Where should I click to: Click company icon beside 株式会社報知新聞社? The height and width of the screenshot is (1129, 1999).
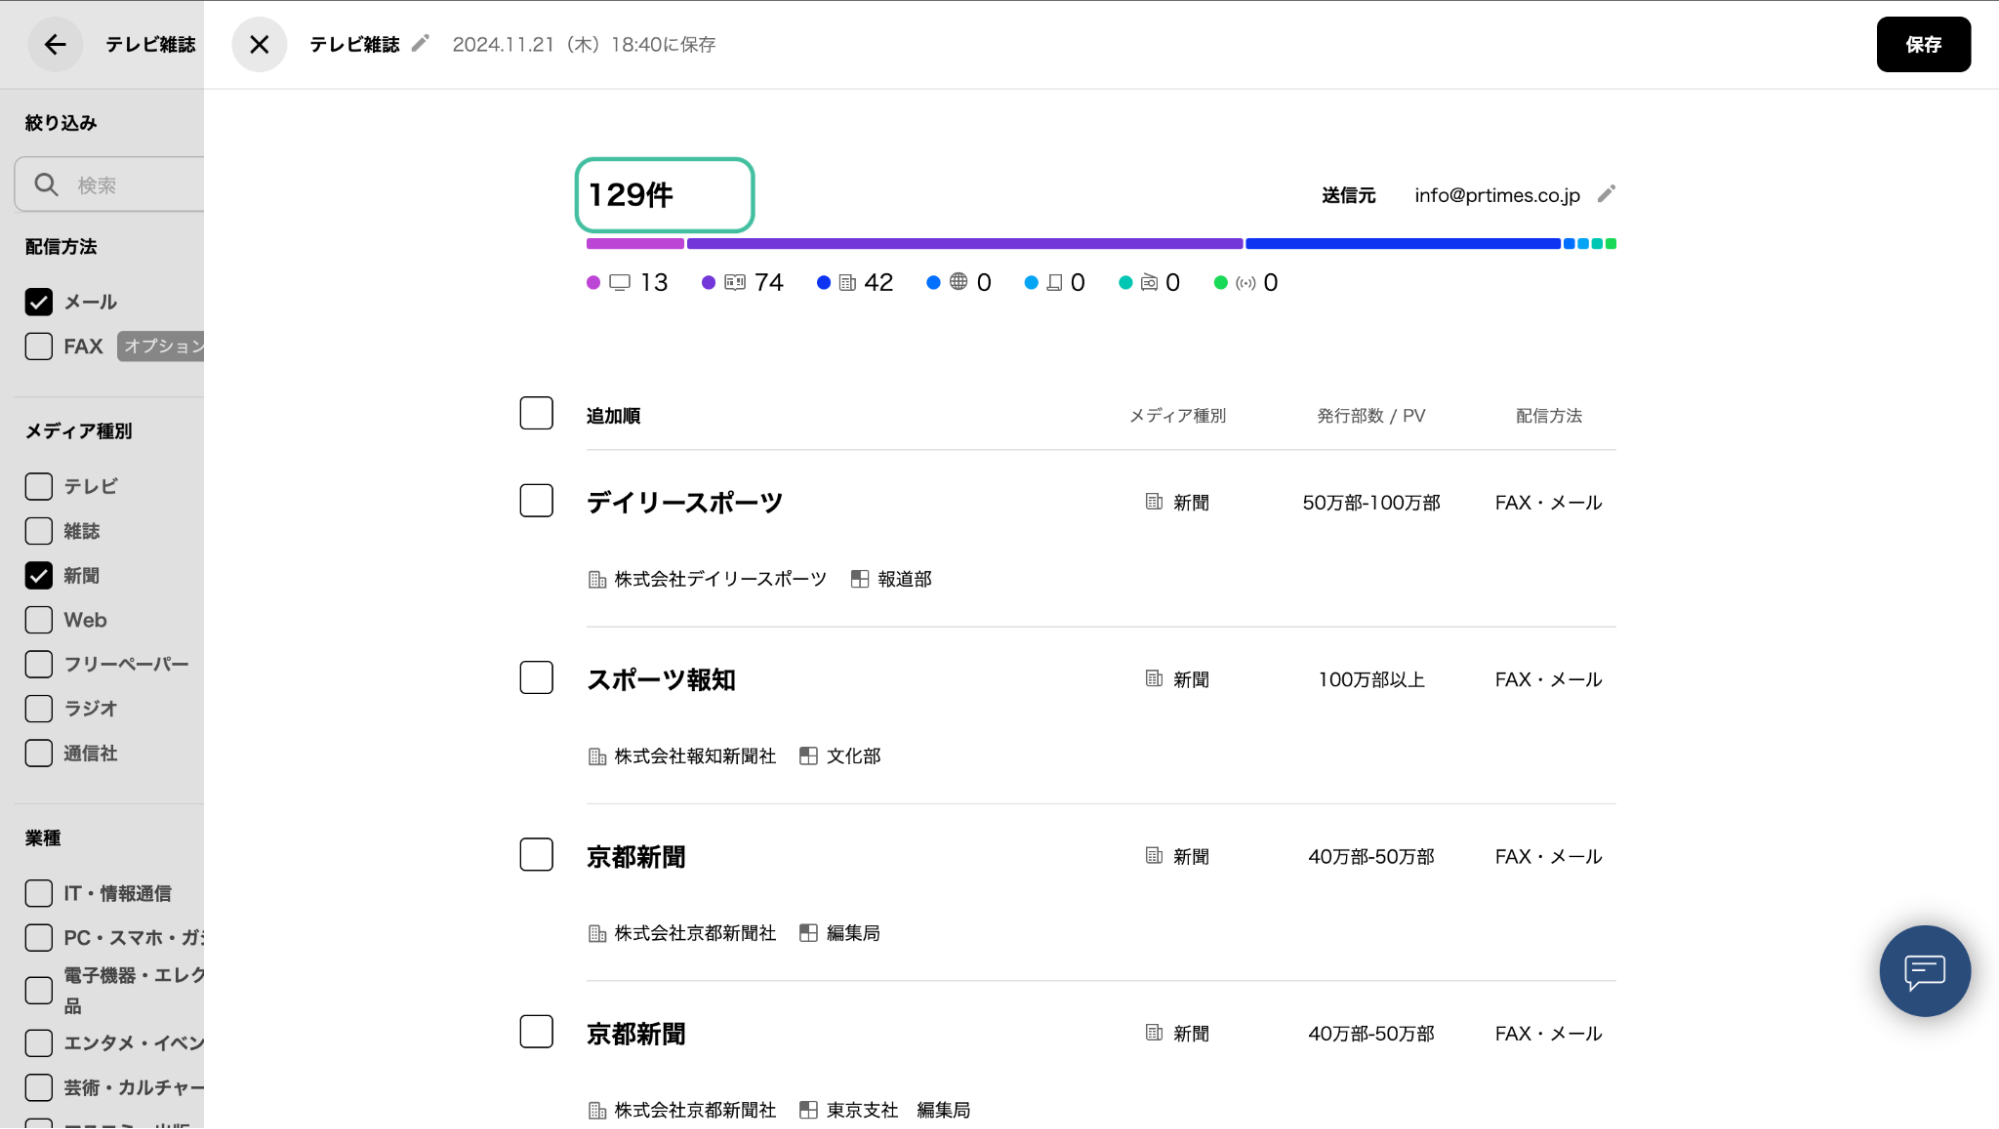click(597, 757)
